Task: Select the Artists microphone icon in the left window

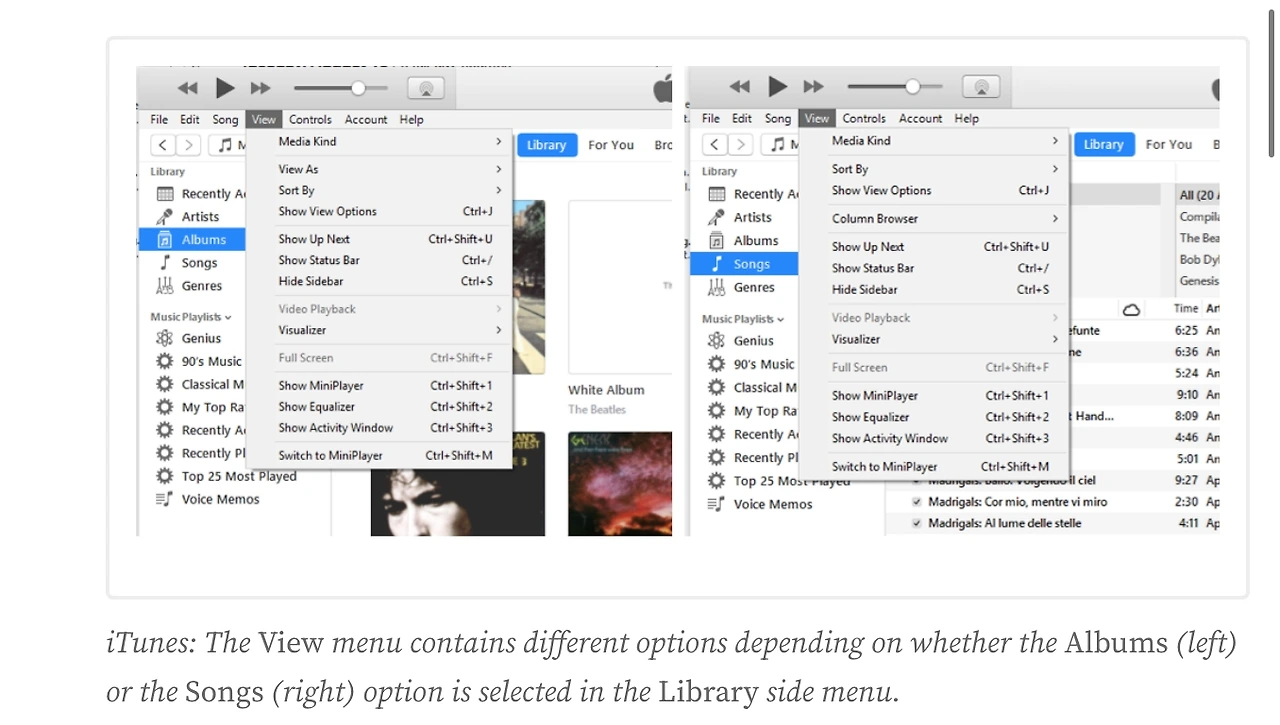Action: (165, 217)
